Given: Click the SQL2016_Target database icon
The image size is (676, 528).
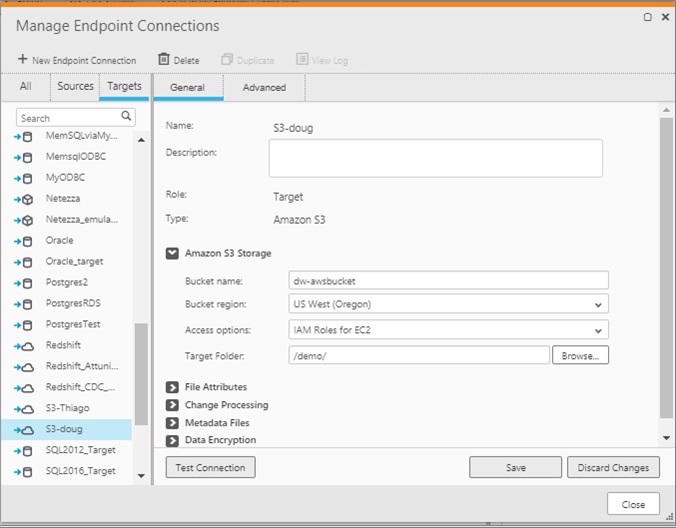Looking at the screenshot, I should click(x=27, y=472).
